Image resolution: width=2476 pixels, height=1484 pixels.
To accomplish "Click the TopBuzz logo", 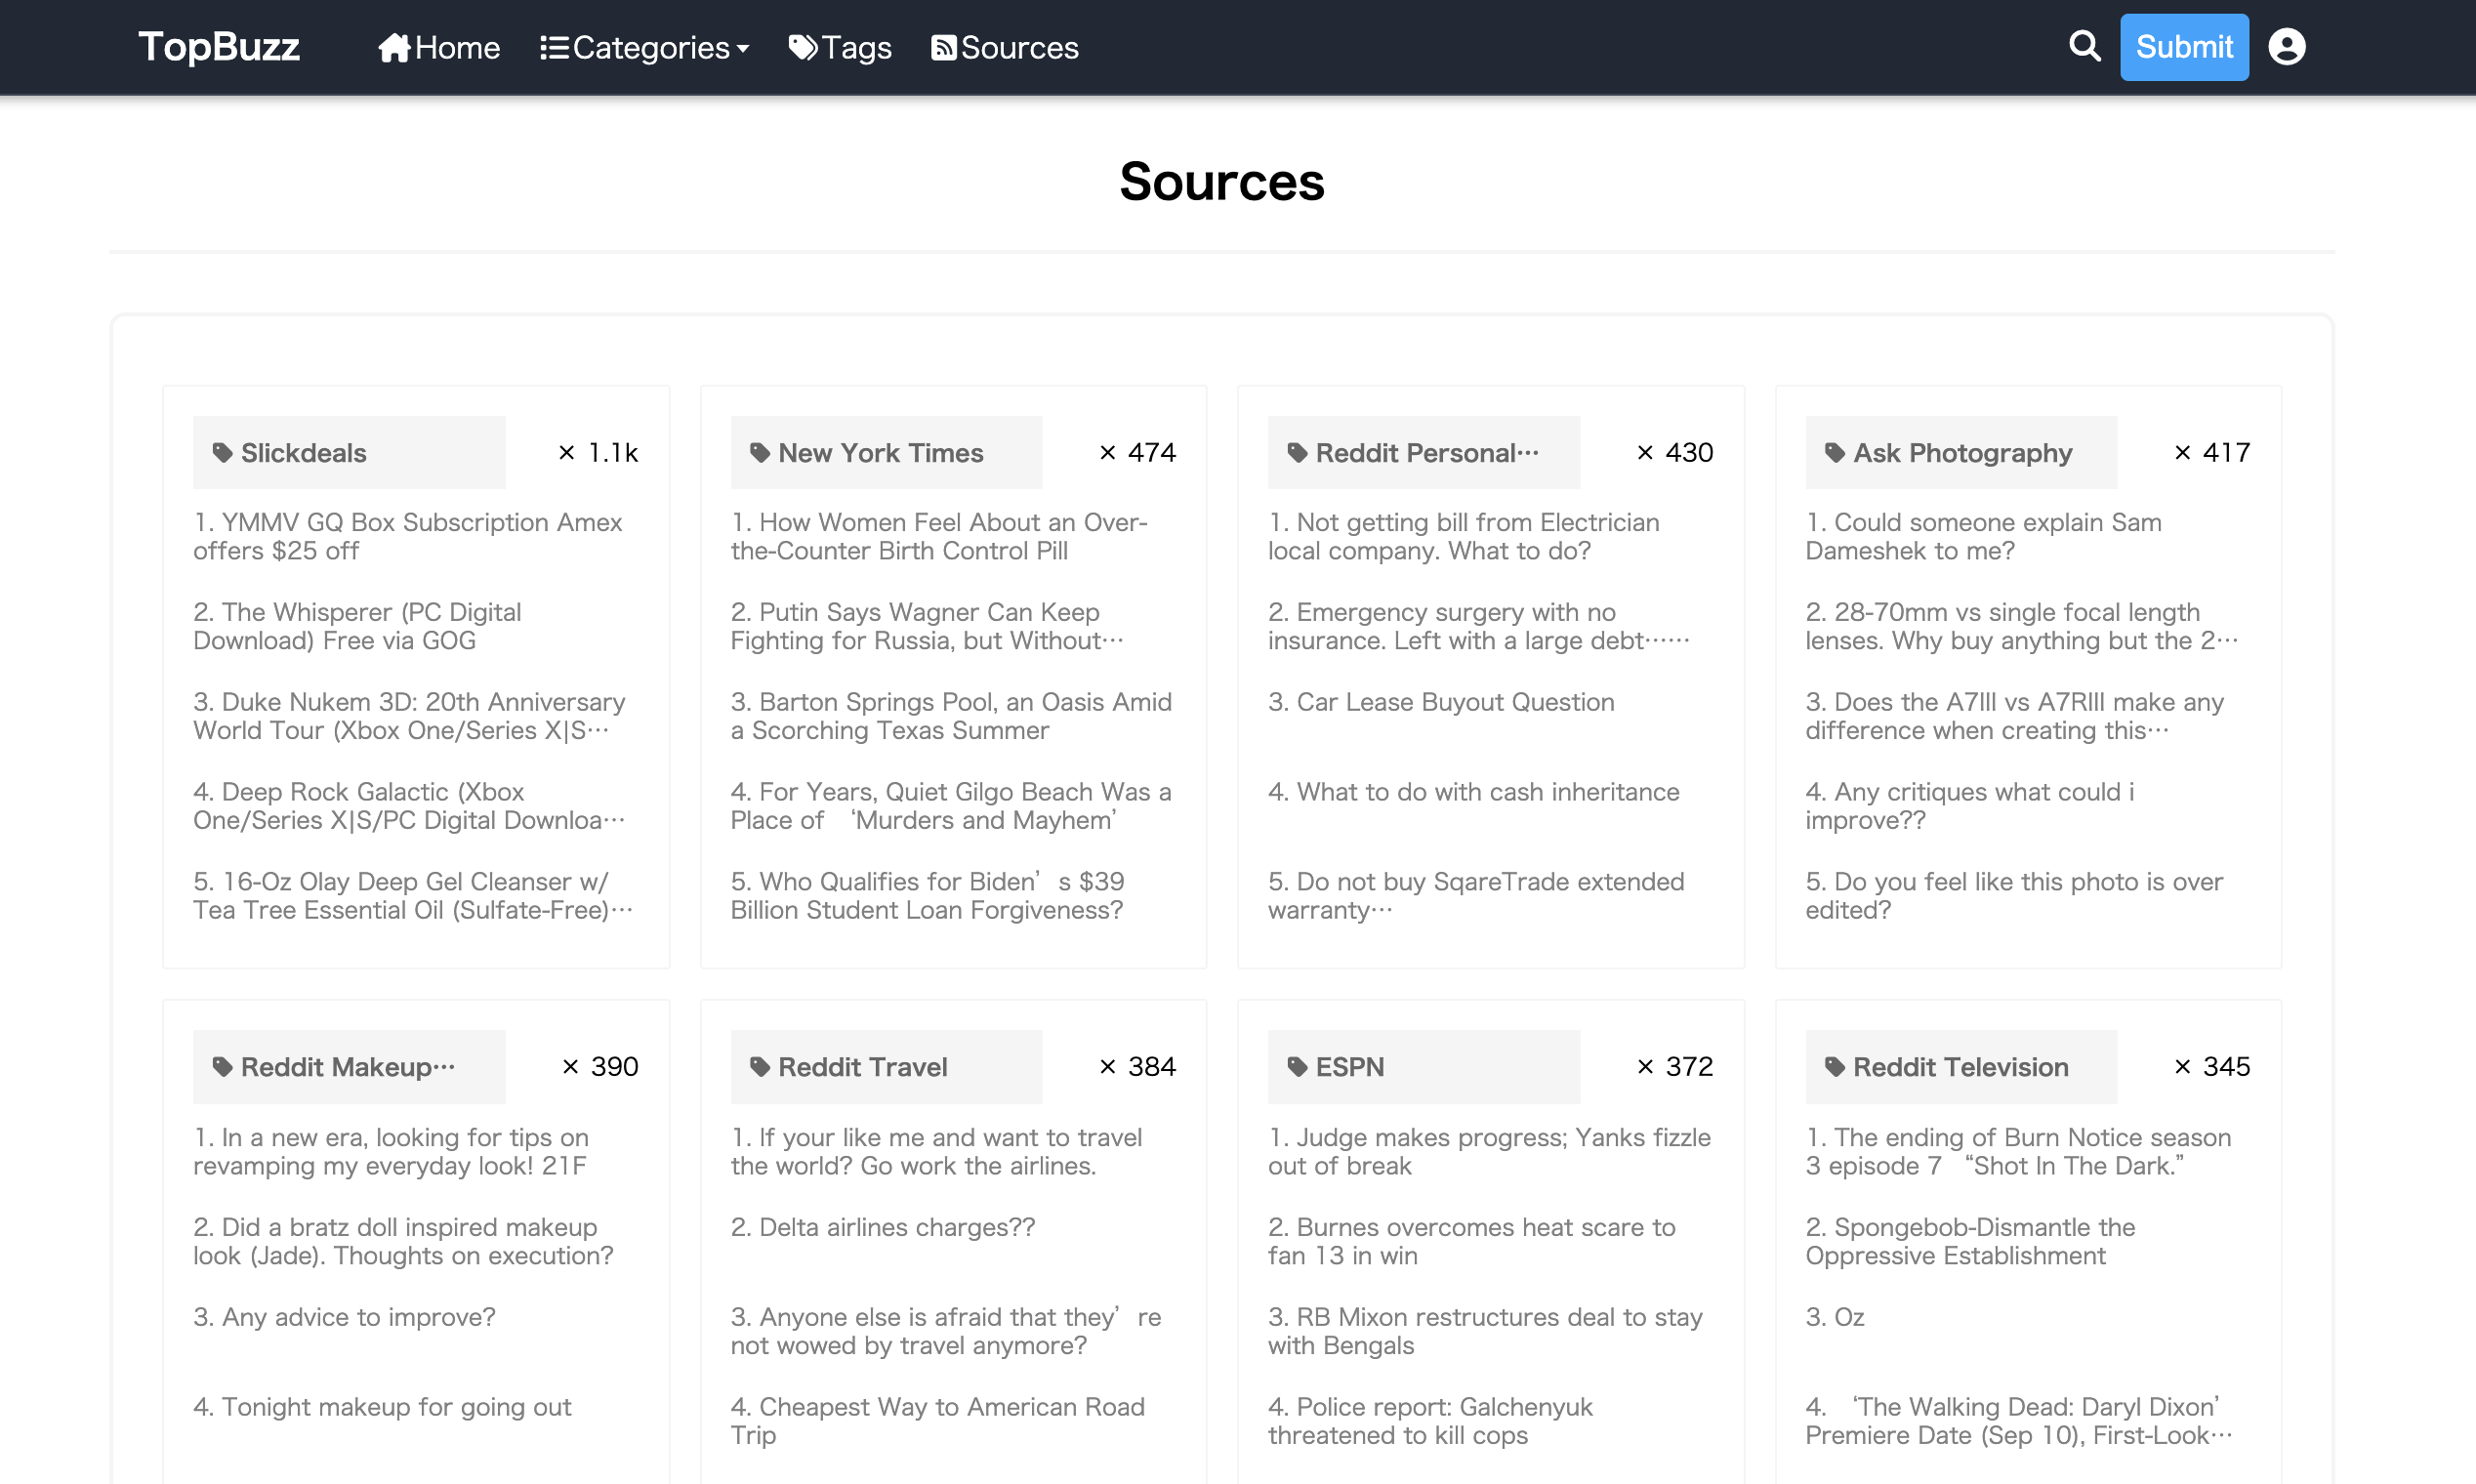I will coord(219,47).
